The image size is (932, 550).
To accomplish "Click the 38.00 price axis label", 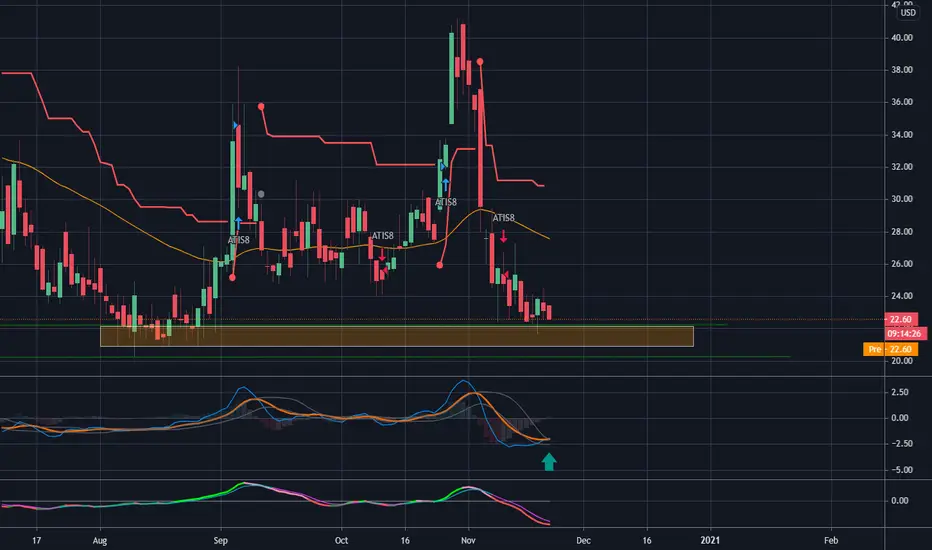I will 902,70.
